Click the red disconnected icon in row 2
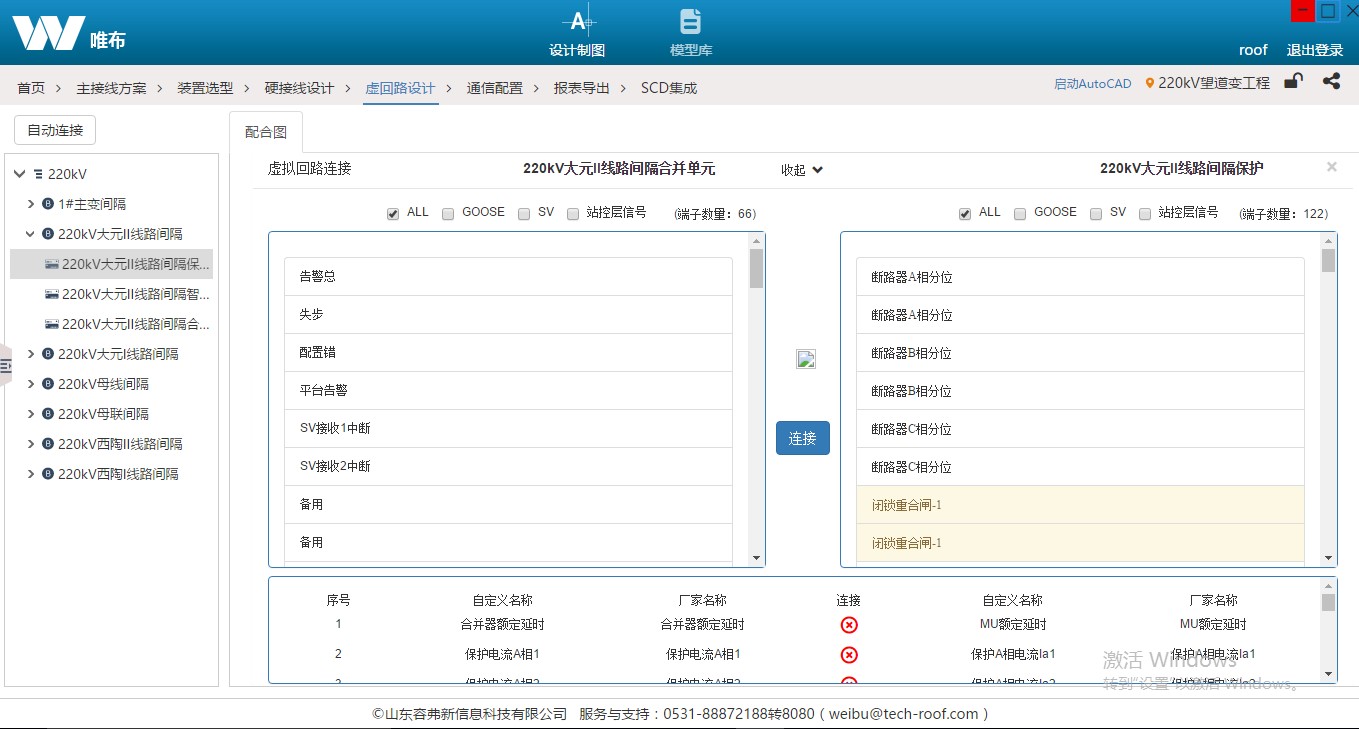Image resolution: width=1359 pixels, height=729 pixels. coord(849,655)
